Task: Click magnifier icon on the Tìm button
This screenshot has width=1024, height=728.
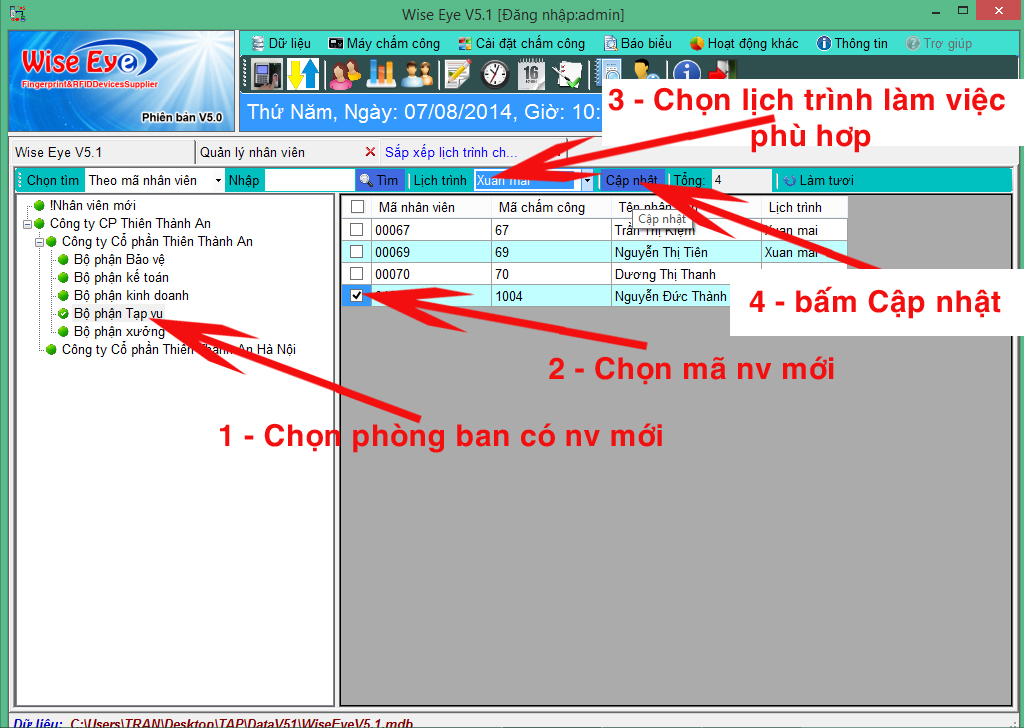Action: (x=366, y=180)
